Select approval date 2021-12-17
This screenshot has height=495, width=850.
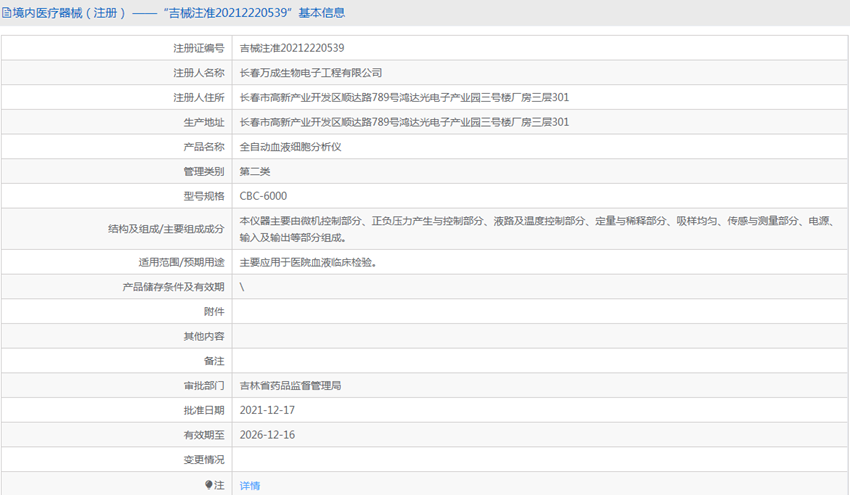pyautogui.click(x=267, y=411)
